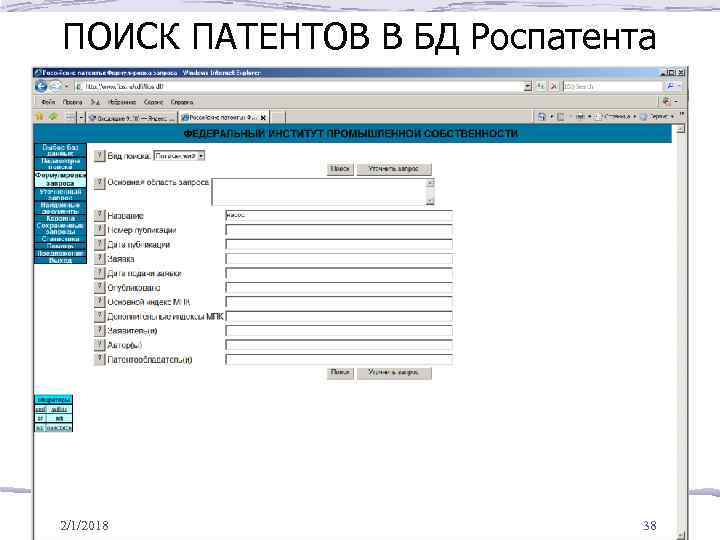Open Выбор баз данных in sidebar
The width and height of the screenshot is (720, 540).
tap(60, 150)
